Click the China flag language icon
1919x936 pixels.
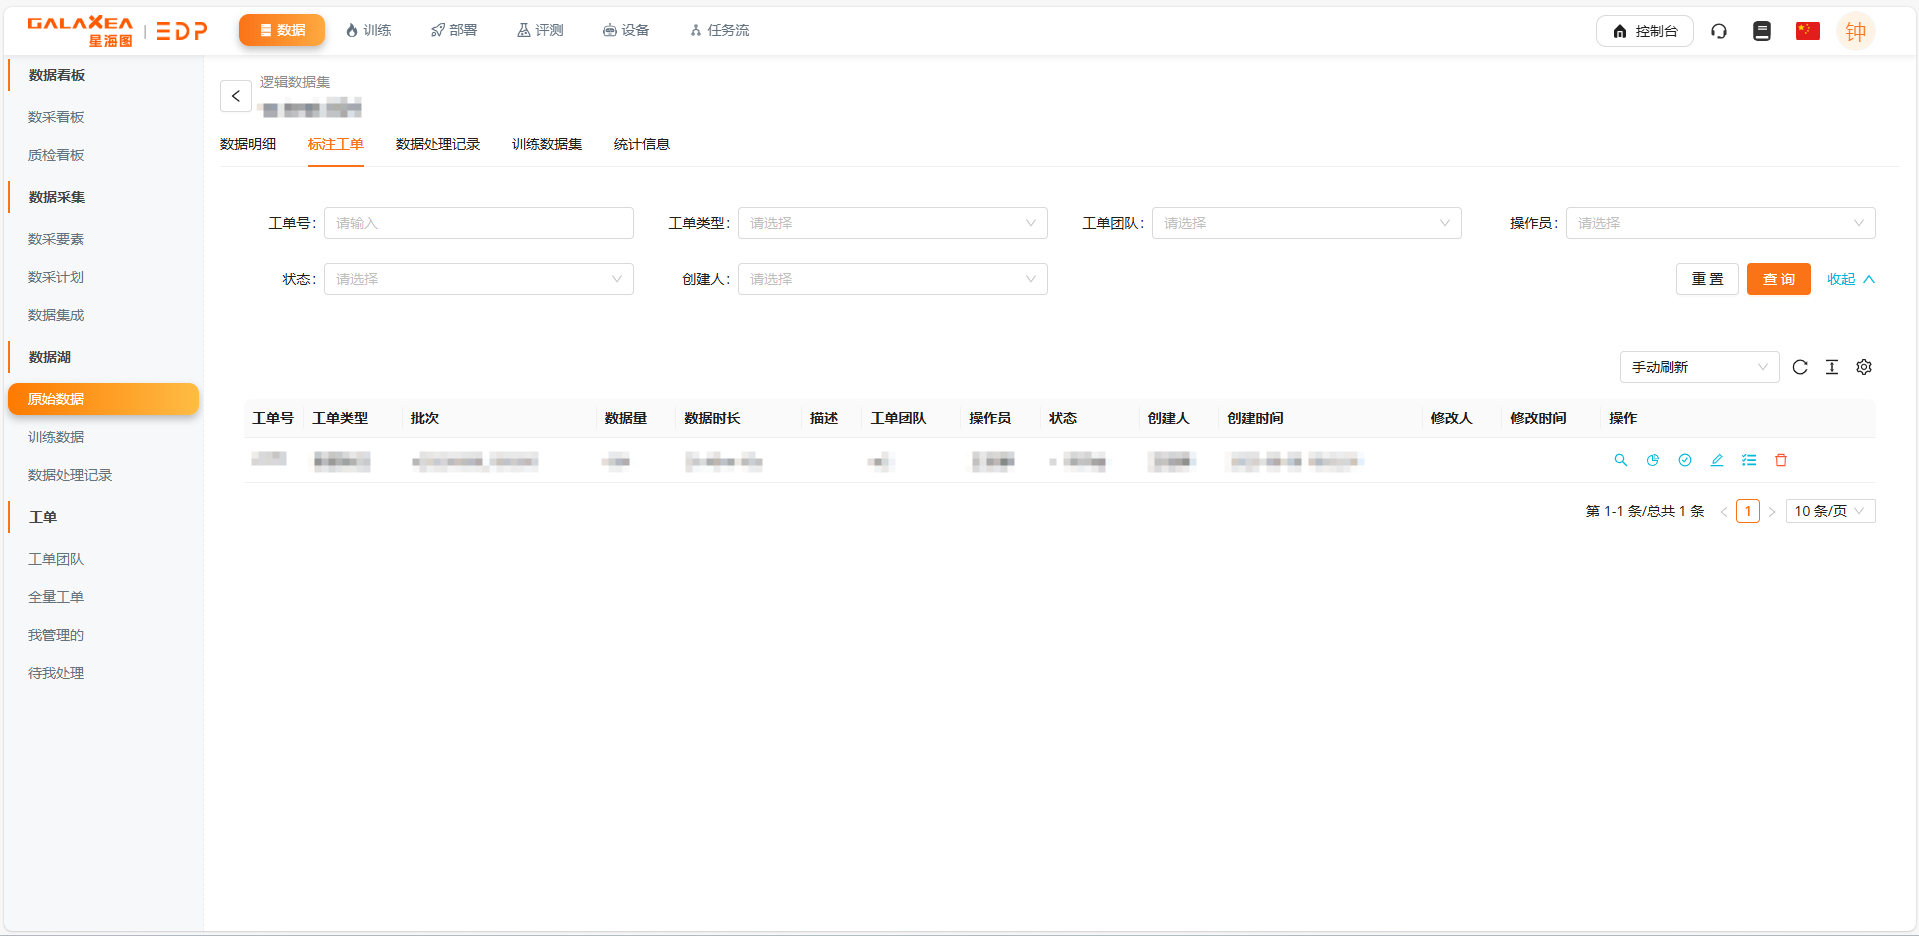1807,31
